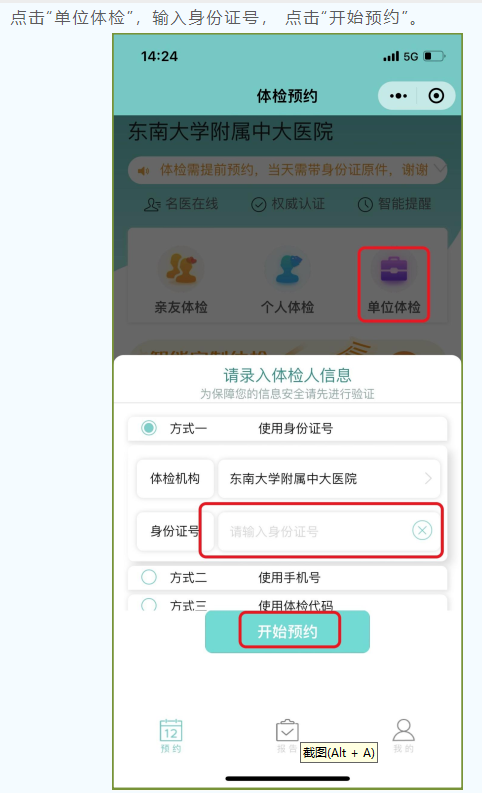This screenshot has height=793, width=482.
Task: Tap the 名医在线 link
Action: click(x=181, y=204)
